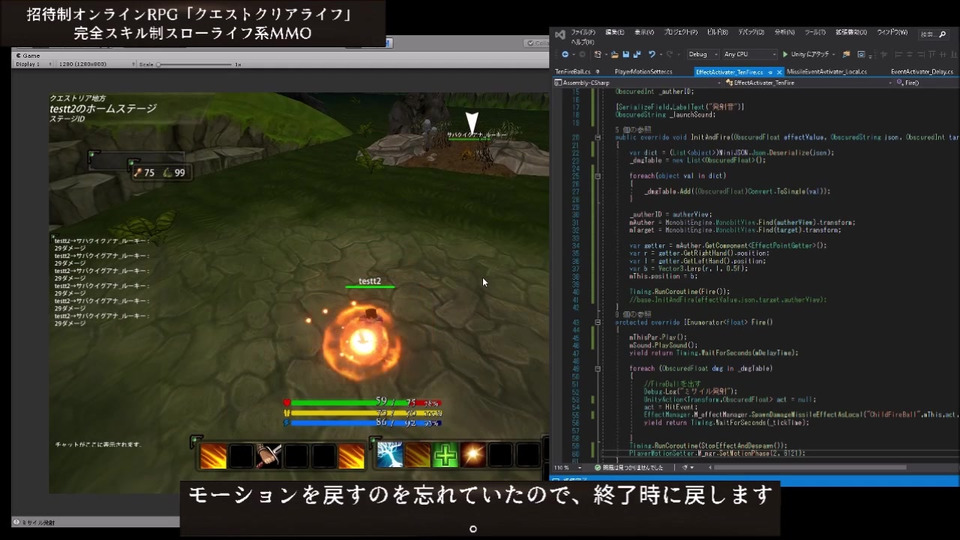Screen dimensions: 960x540
Task: Use the sword hand attack skill icon
Action: pos(268,456)
